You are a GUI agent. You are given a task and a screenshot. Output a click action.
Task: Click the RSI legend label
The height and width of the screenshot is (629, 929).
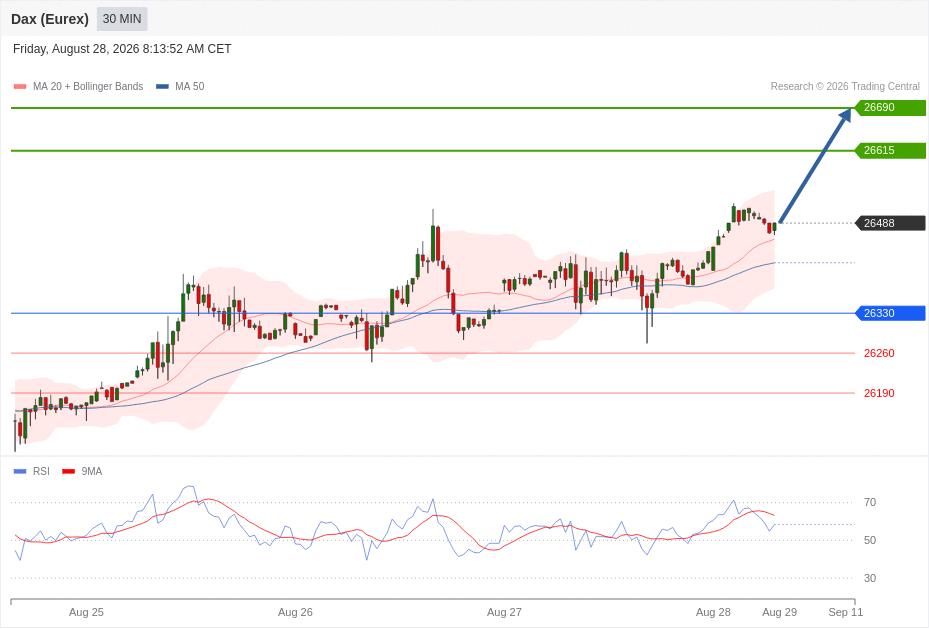(41, 471)
